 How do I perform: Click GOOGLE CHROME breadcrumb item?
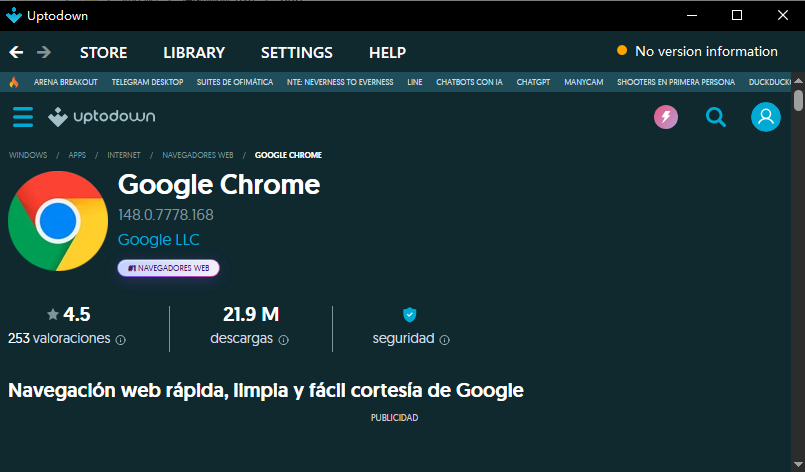click(288, 155)
